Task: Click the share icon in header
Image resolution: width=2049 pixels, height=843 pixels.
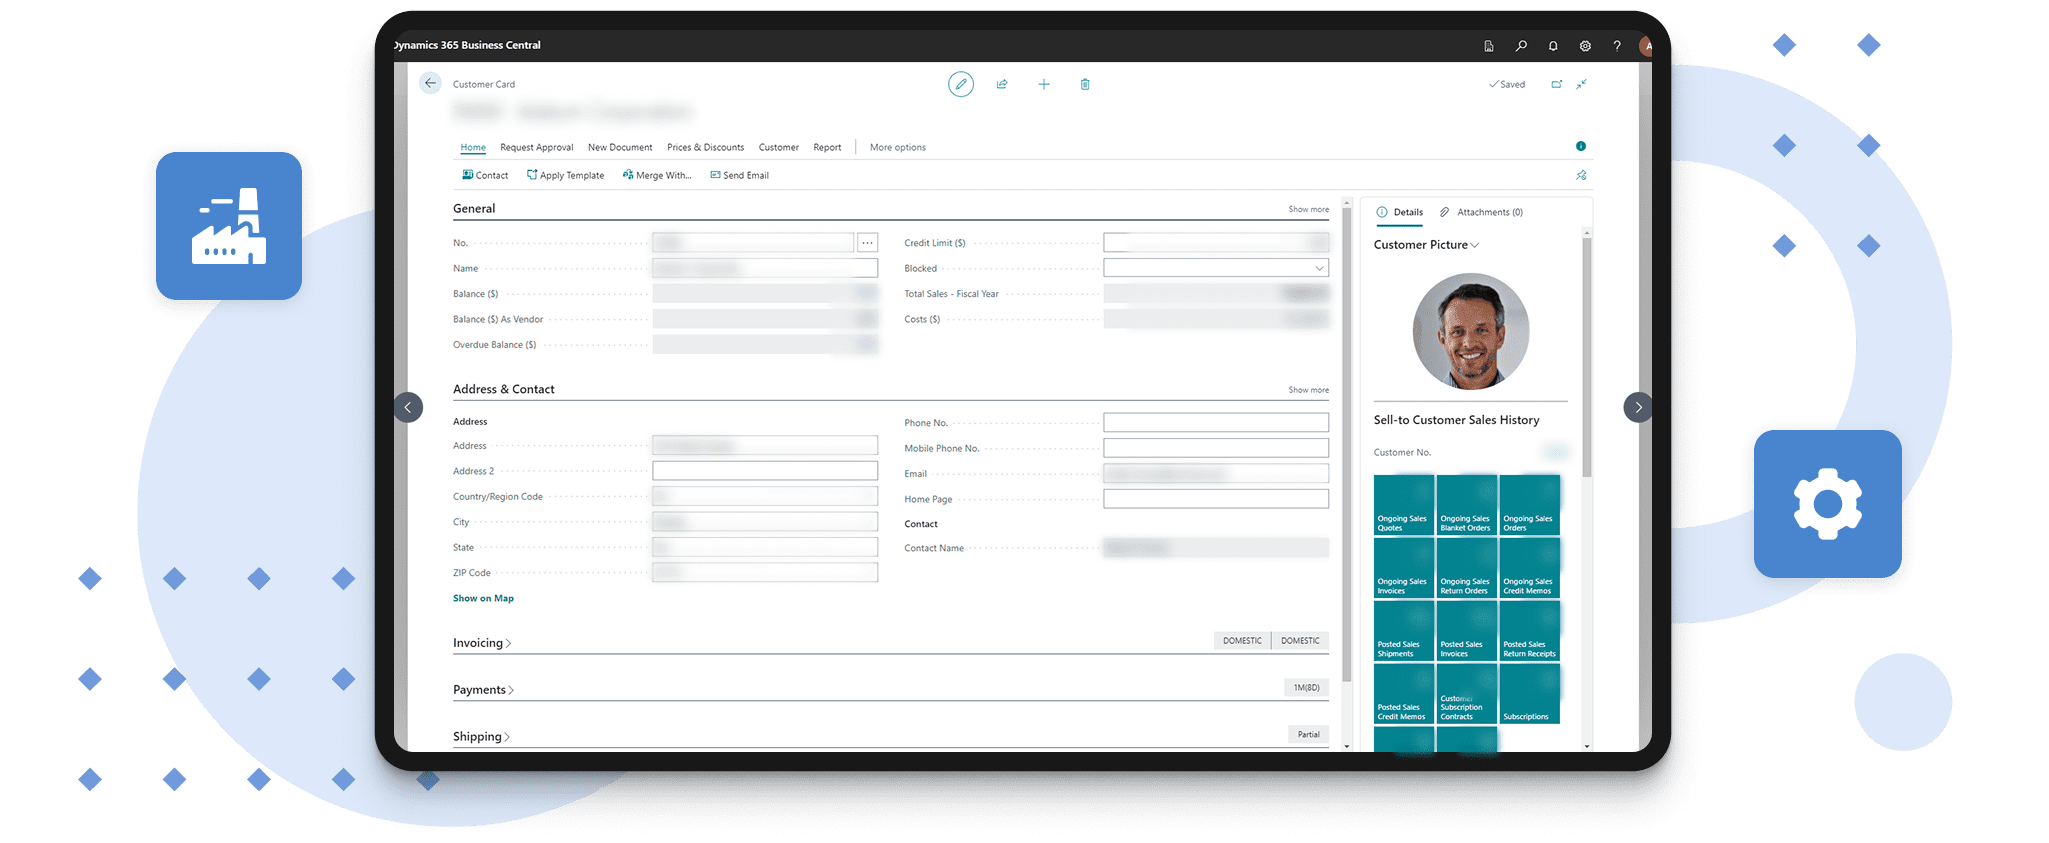Action: point(1002,85)
